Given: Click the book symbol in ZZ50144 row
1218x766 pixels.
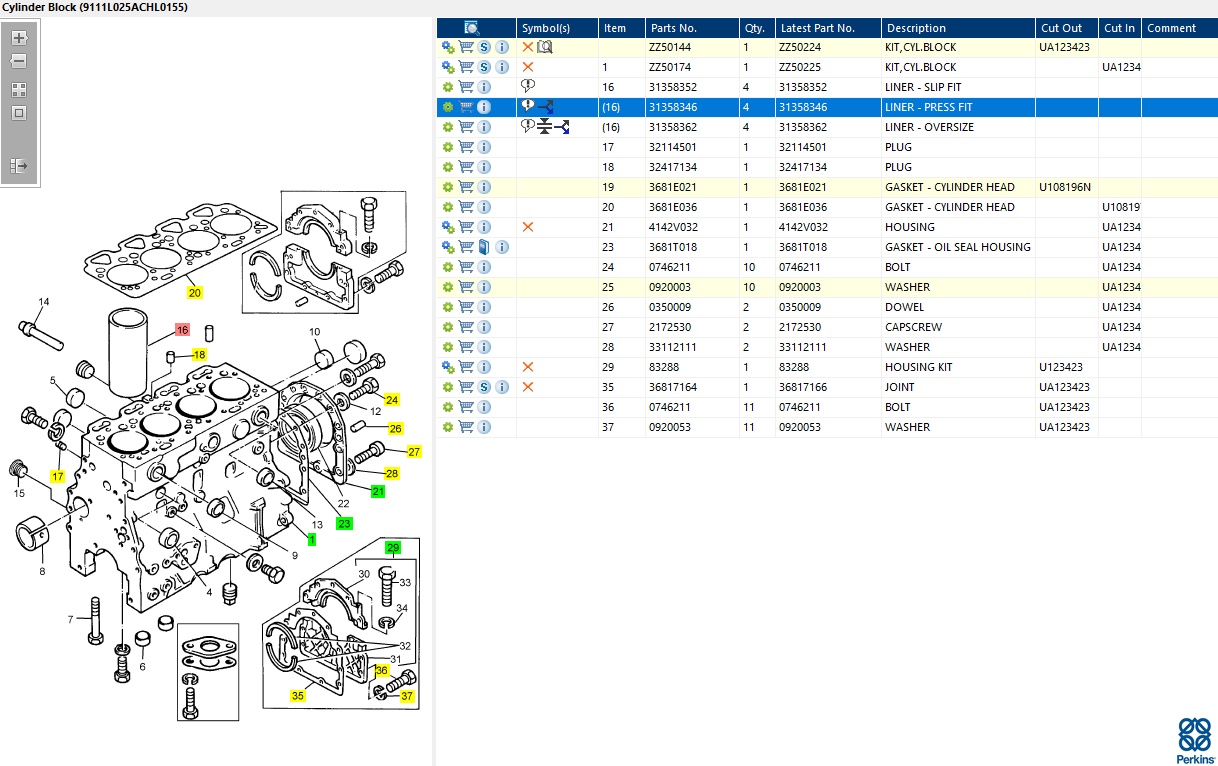Looking at the screenshot, I should pos(545,47).
